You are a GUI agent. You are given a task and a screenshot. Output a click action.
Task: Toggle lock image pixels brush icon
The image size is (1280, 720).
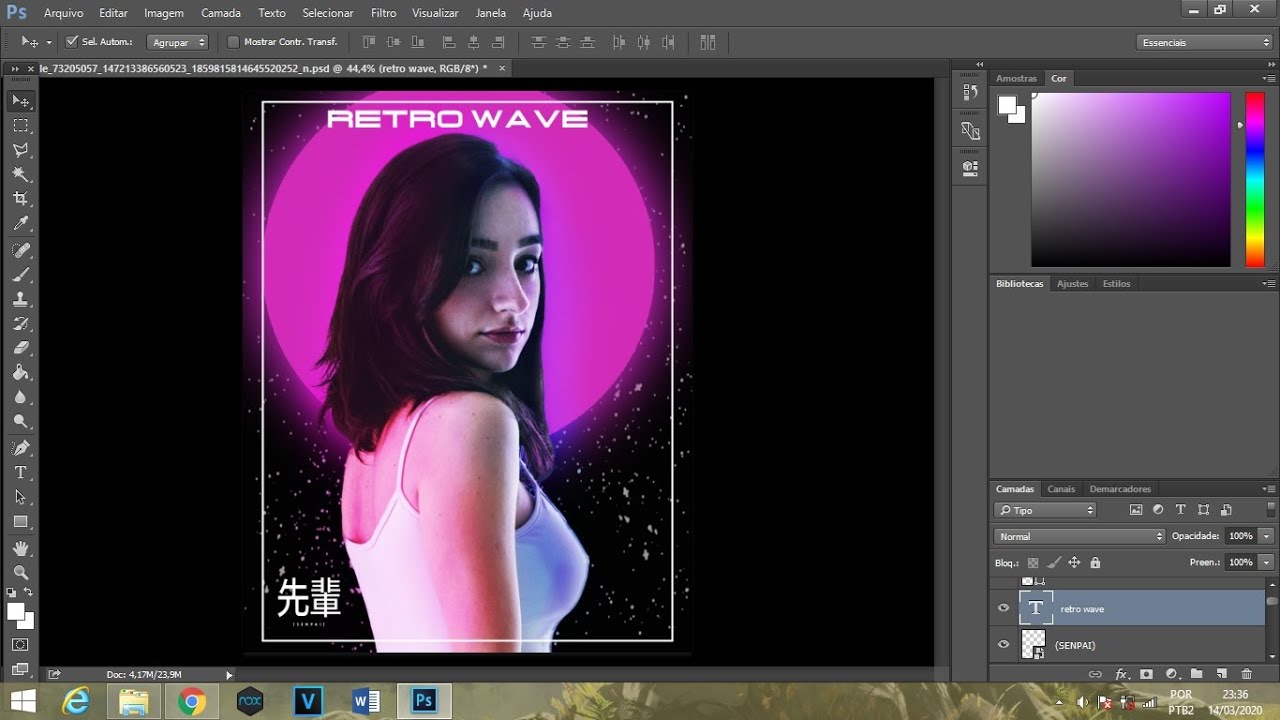coord(1053,563)
